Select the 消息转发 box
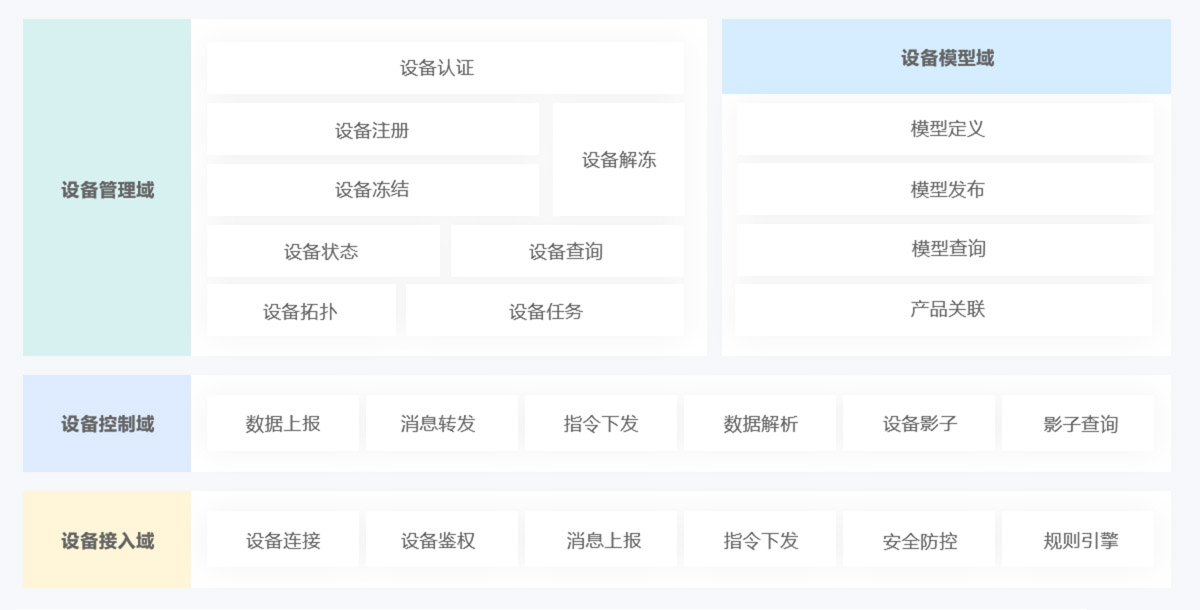Image resolution: width=1200 pixels, height=610 pixels. tap(442, 424)
